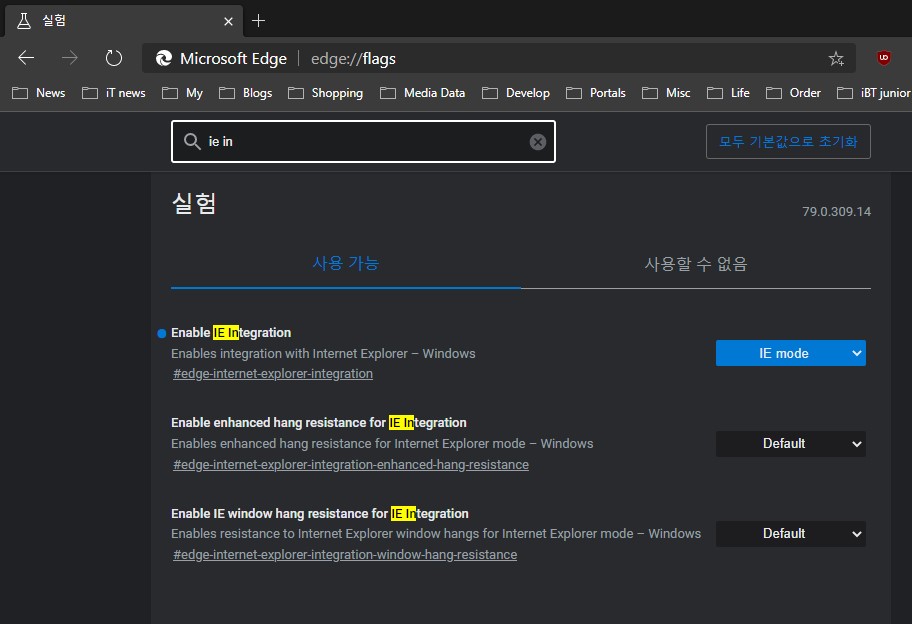Open Default dropdown for IE window hang resistance

click(x=790, y=534)
